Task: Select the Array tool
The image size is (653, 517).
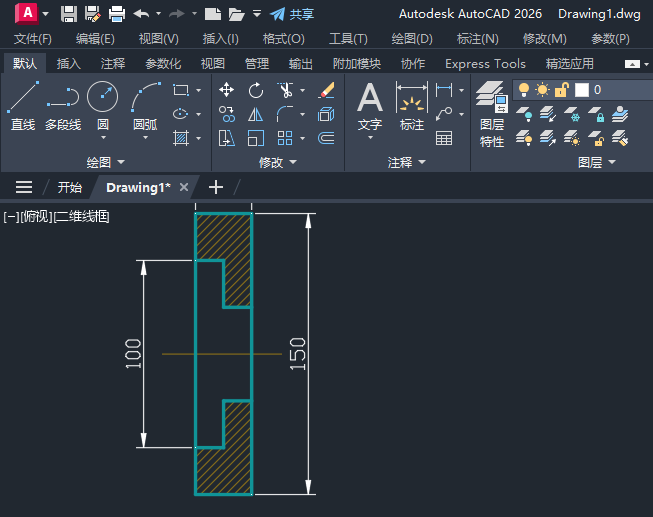Action: 285,138
